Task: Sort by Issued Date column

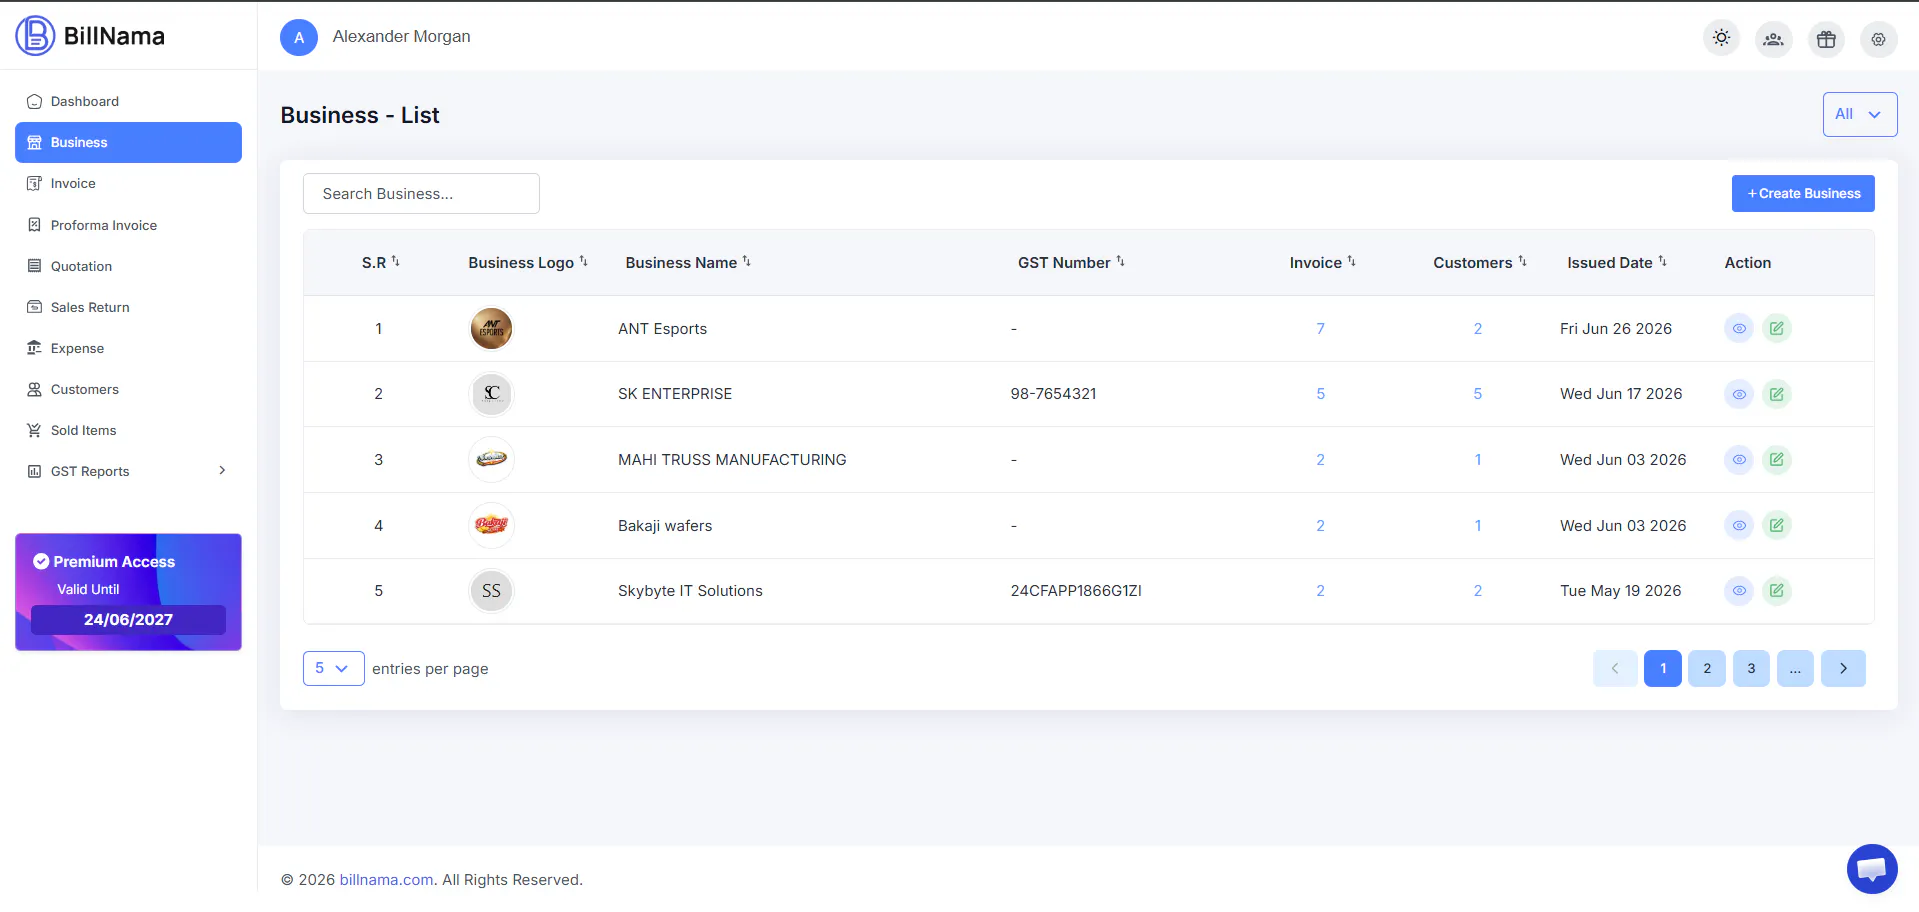Action: (1617, 262)
